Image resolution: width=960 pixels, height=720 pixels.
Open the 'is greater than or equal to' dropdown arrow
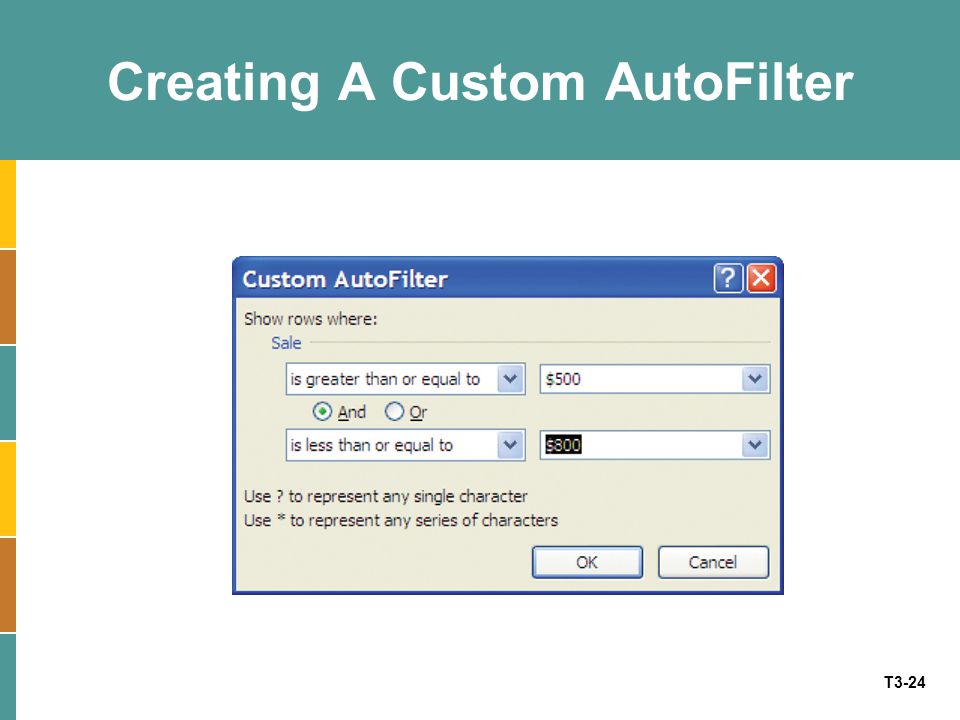pyautogui.click(x=510, y=379)
